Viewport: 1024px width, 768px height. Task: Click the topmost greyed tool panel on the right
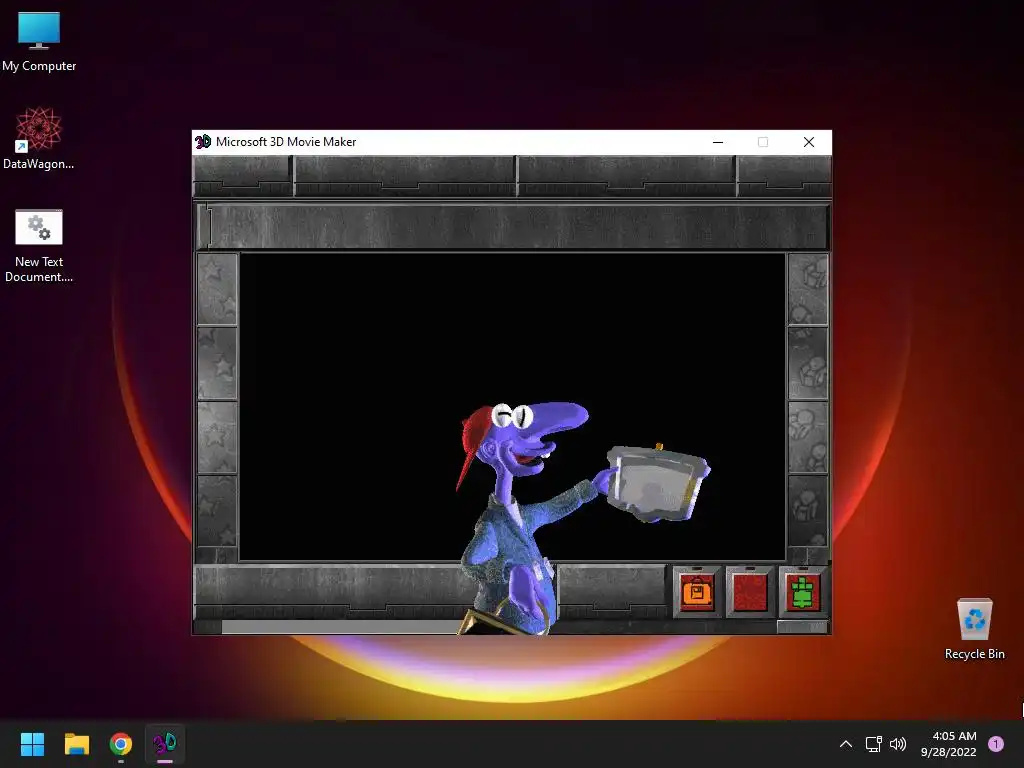tap(808, 289)
